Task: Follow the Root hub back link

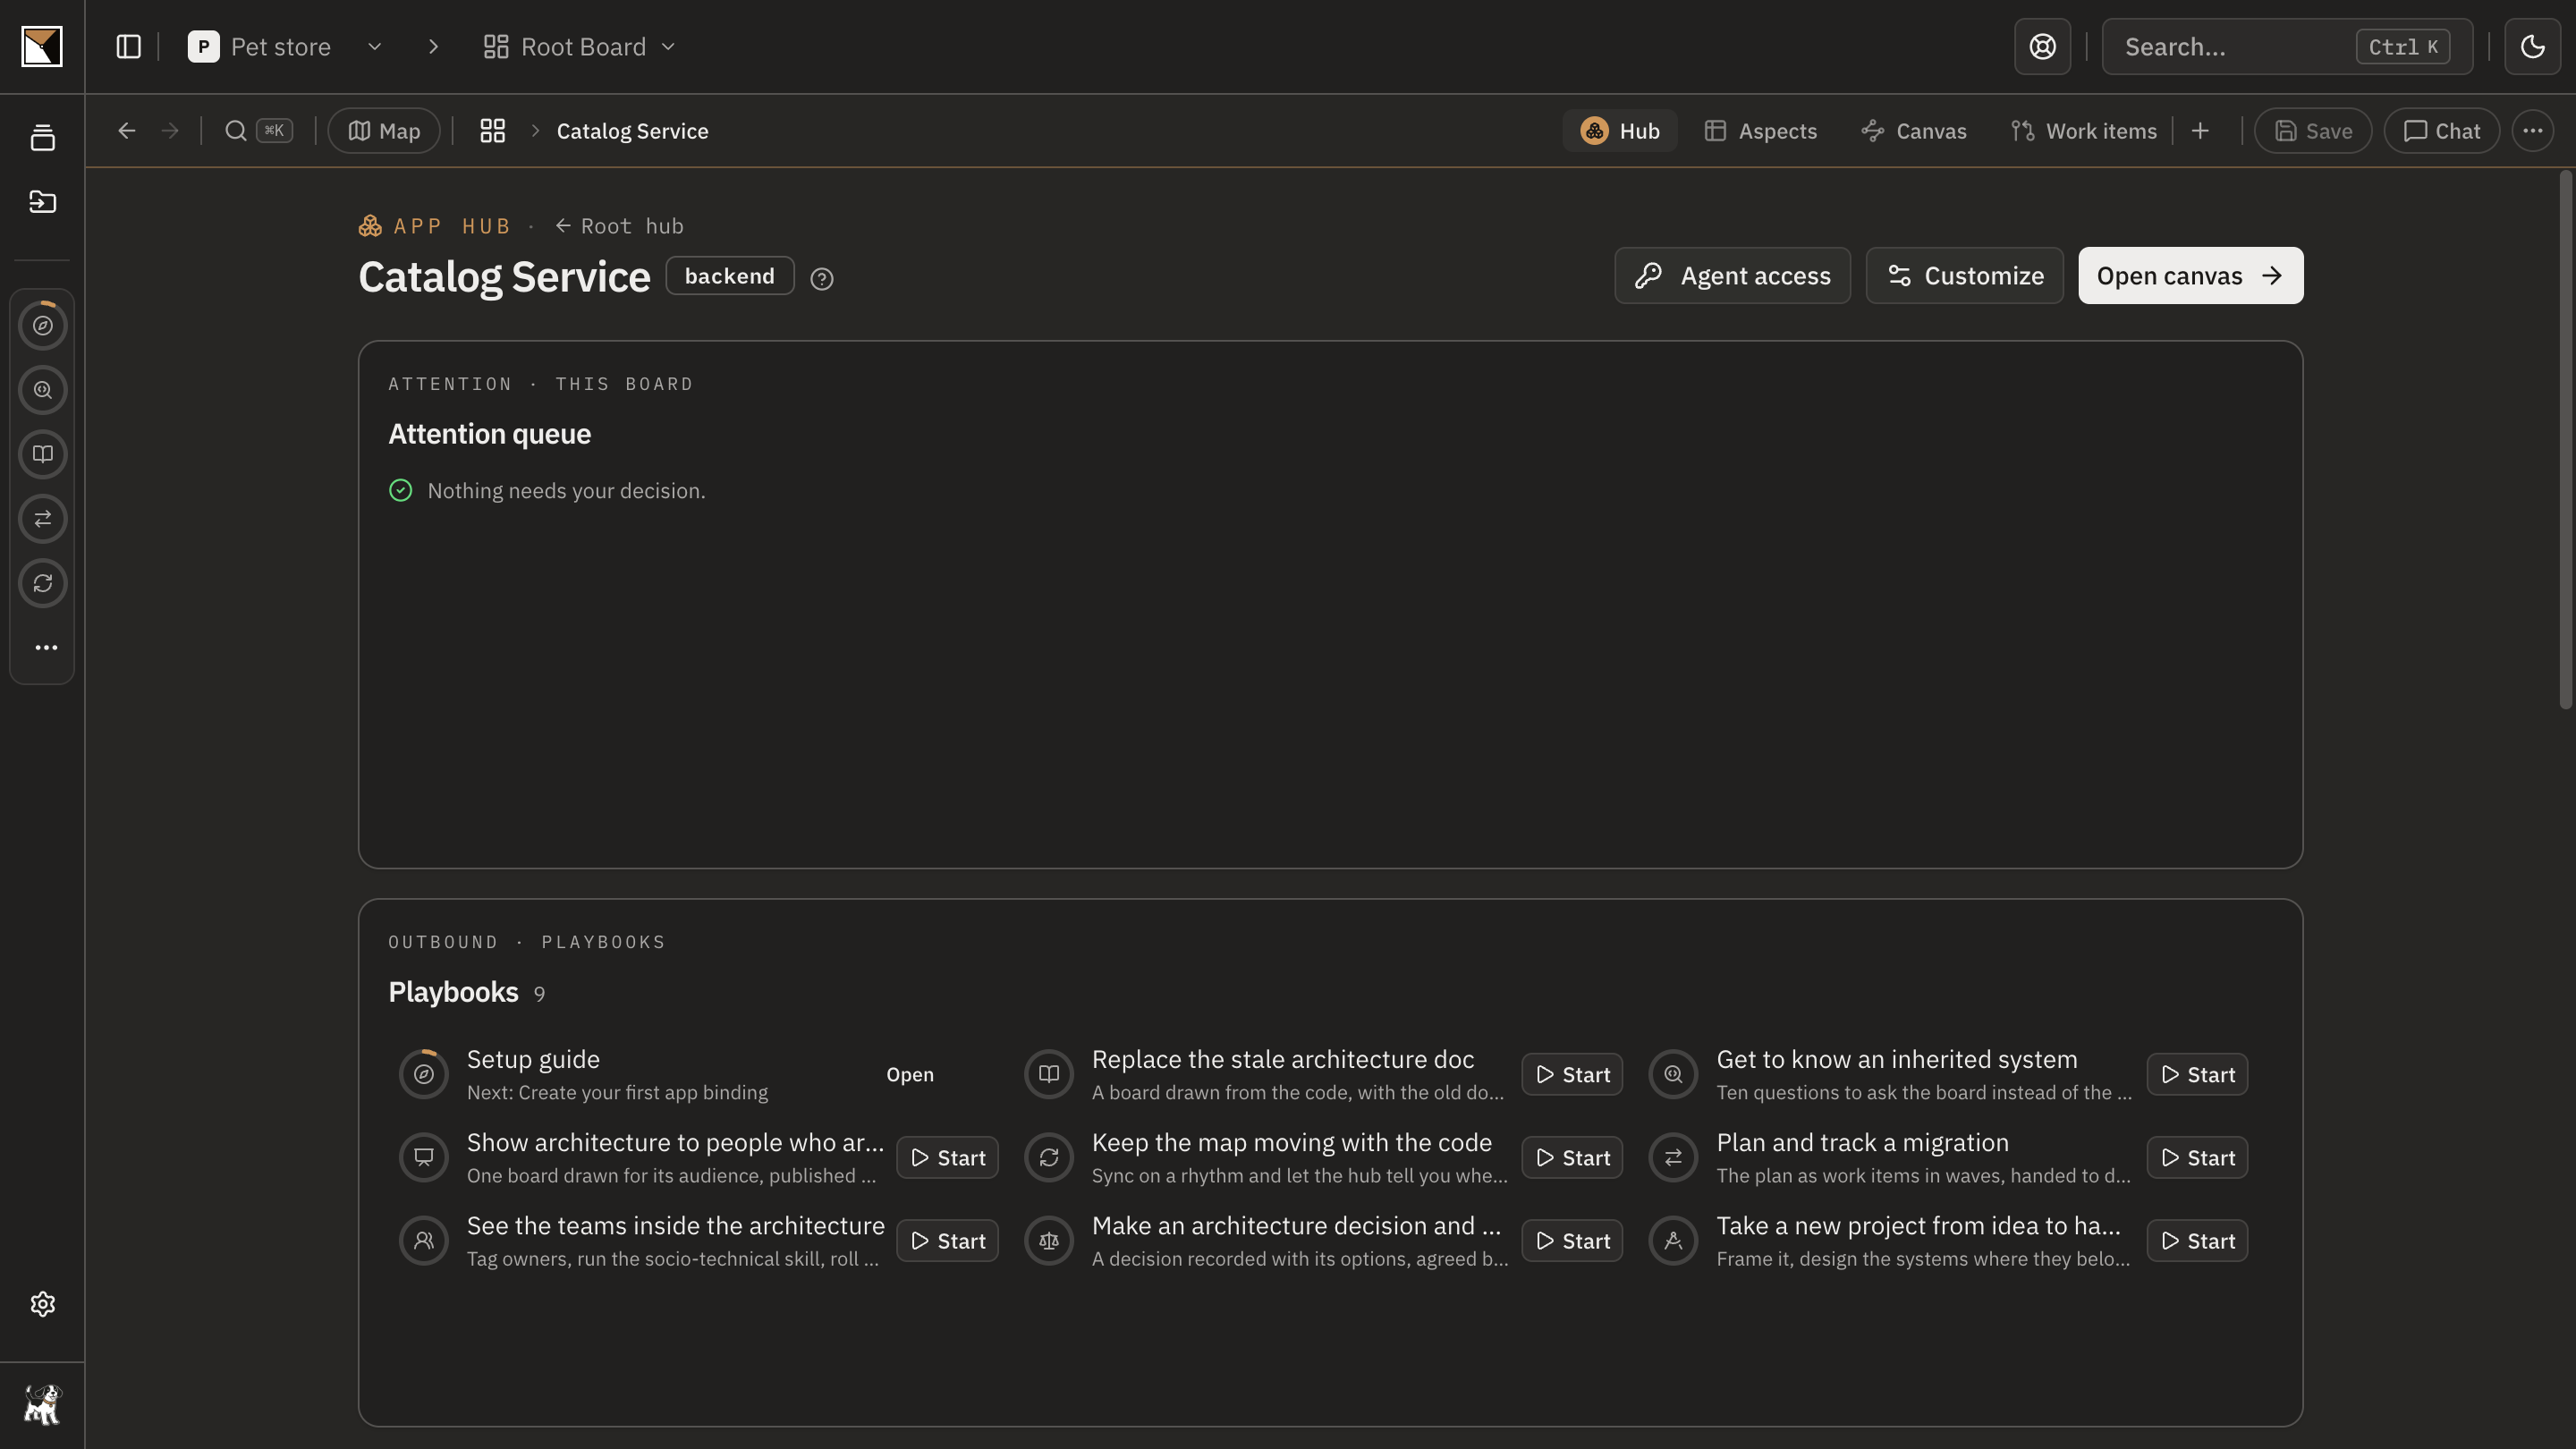Action: [619, 227]
